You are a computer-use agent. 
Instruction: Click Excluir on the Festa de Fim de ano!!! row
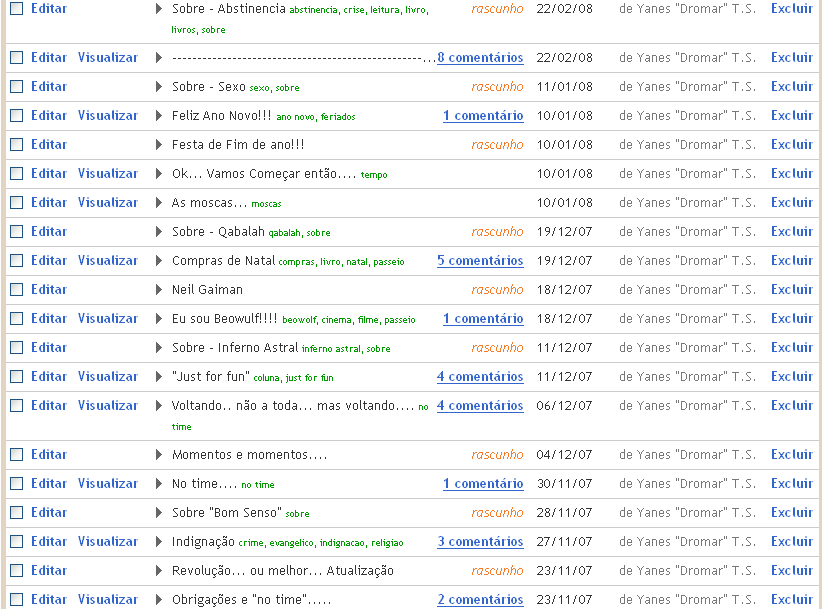(792, 145)
